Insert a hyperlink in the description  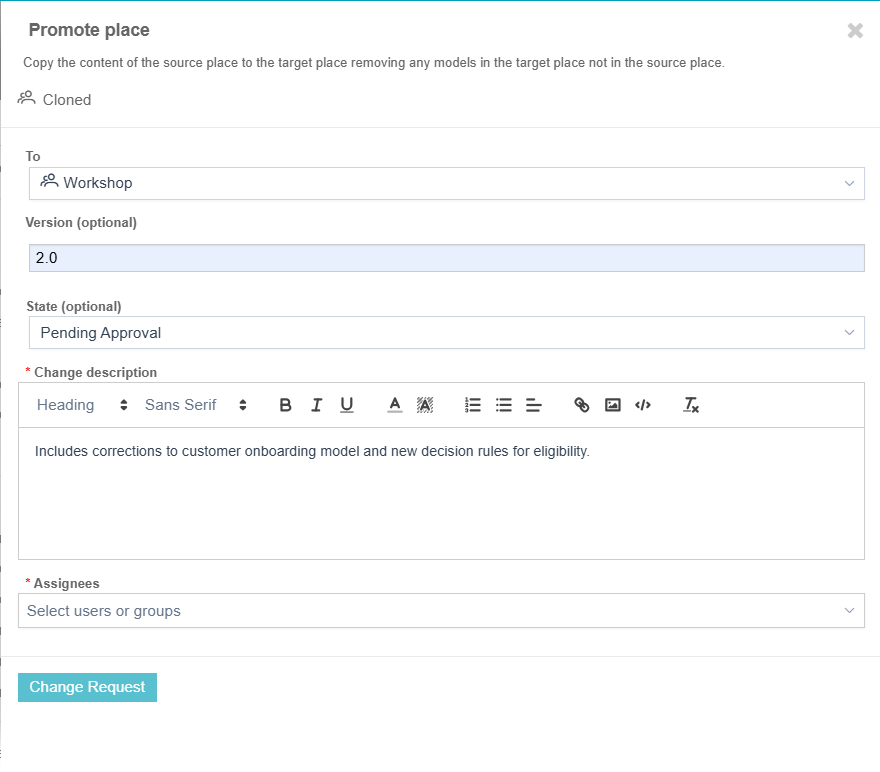pos(582,405)
